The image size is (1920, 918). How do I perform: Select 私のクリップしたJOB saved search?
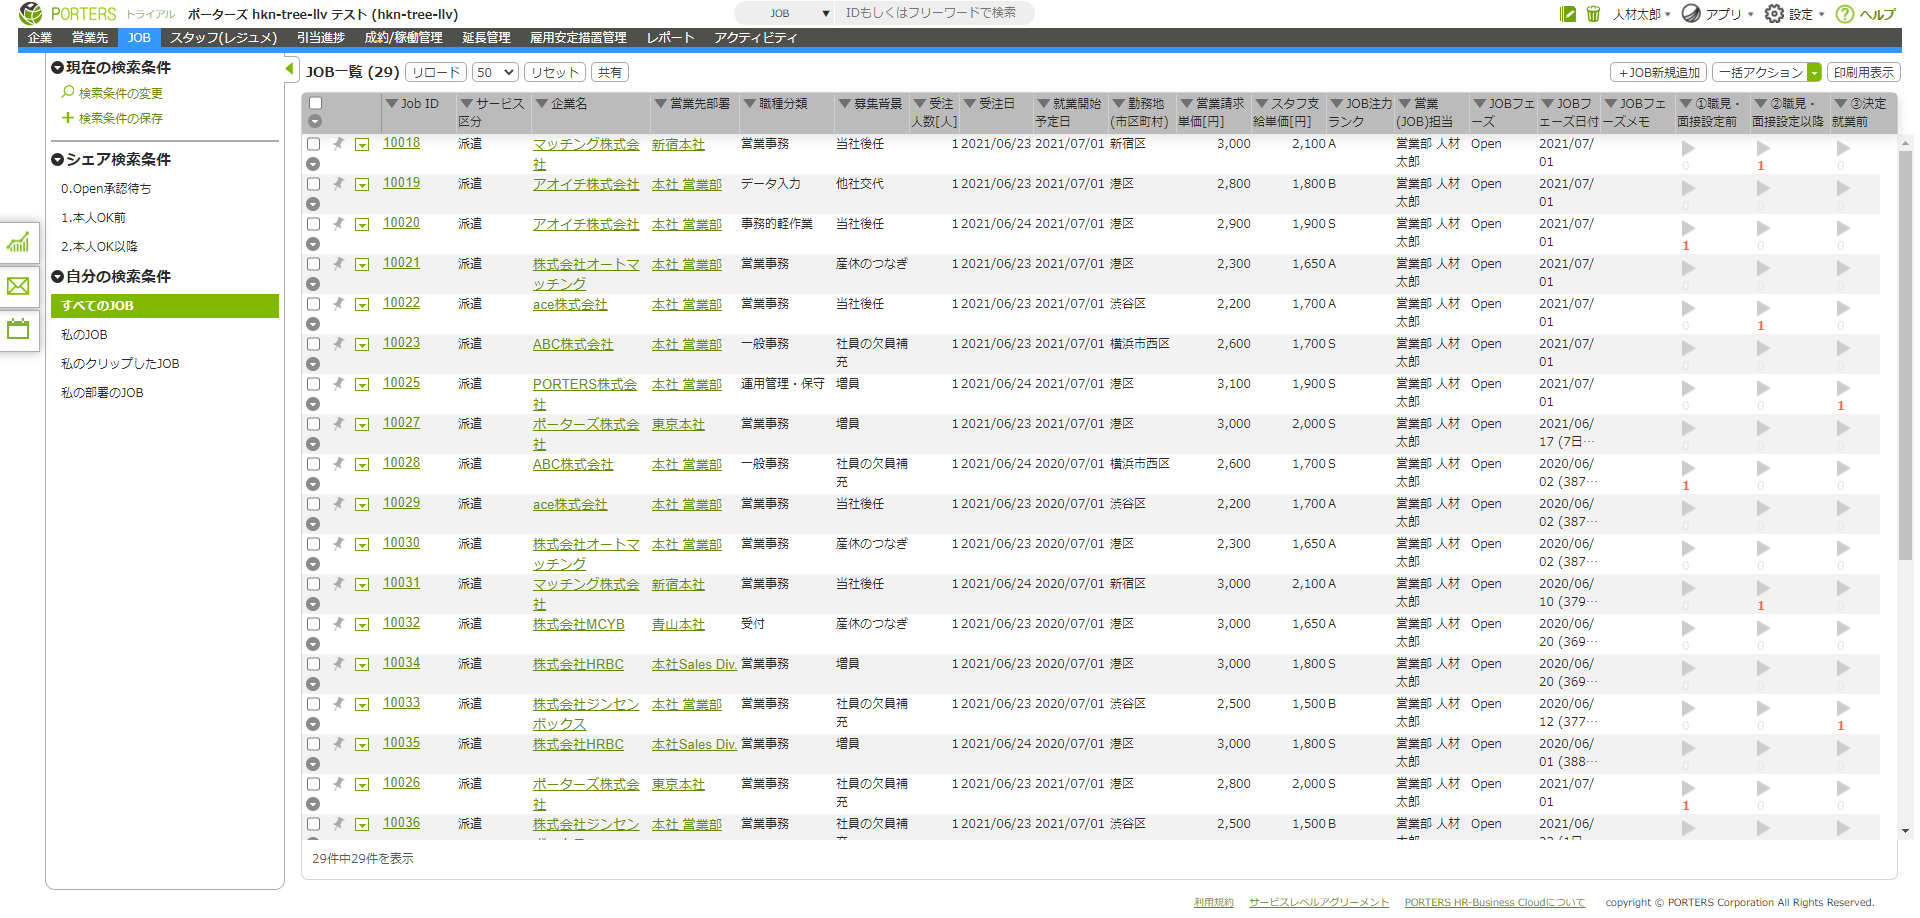pos(120,364)
